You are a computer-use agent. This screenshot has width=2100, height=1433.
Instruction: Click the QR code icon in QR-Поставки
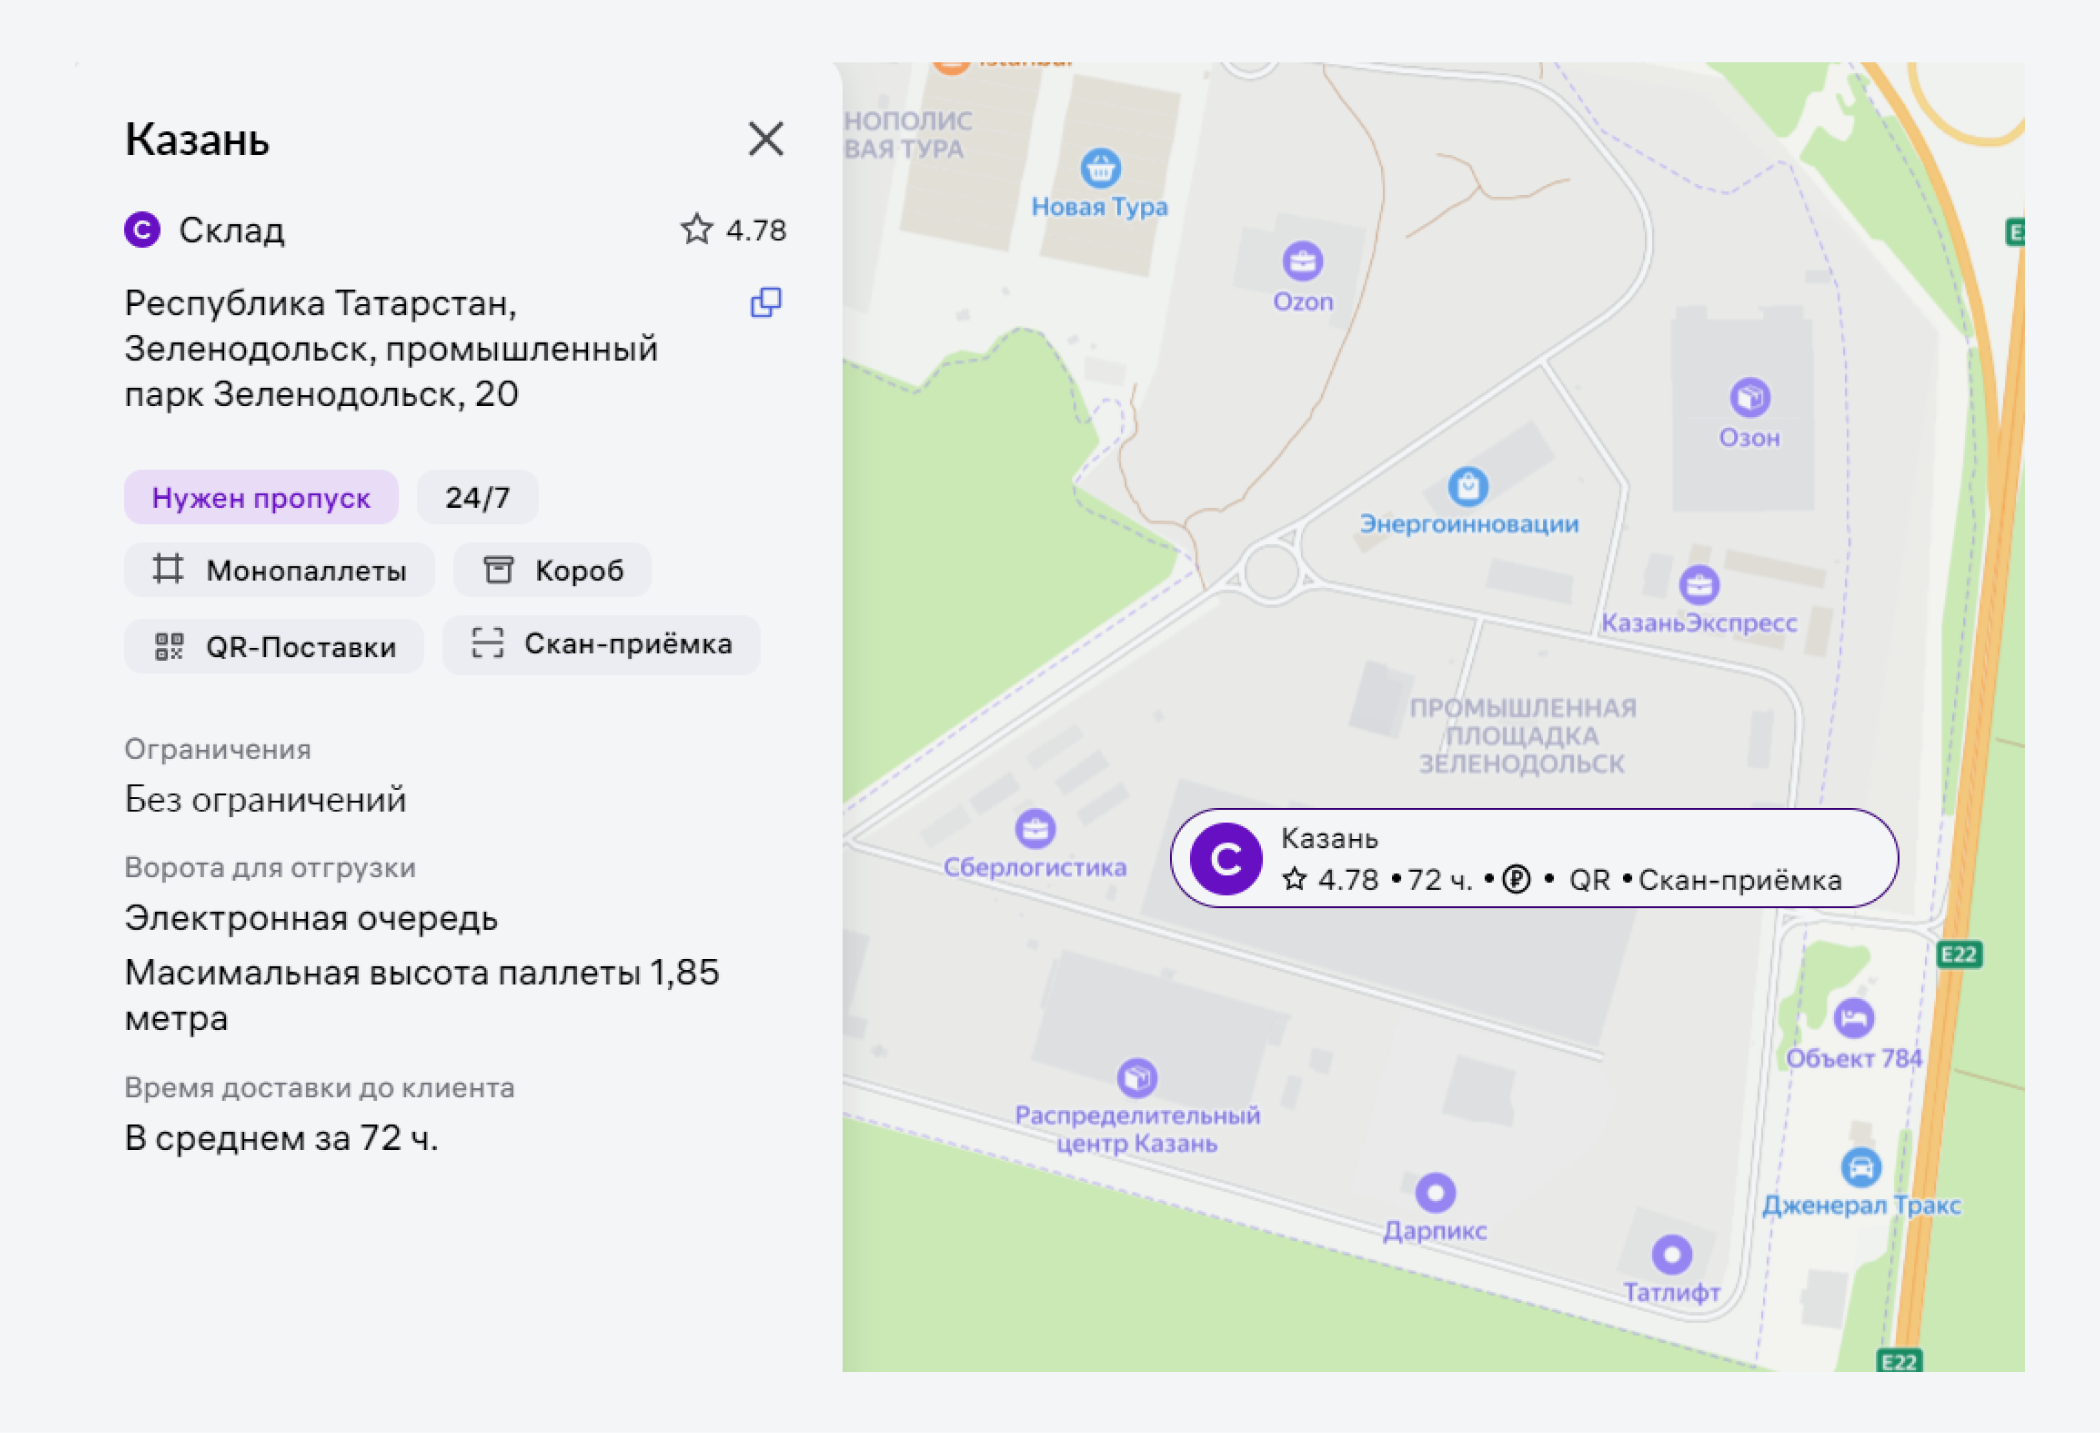169,646
